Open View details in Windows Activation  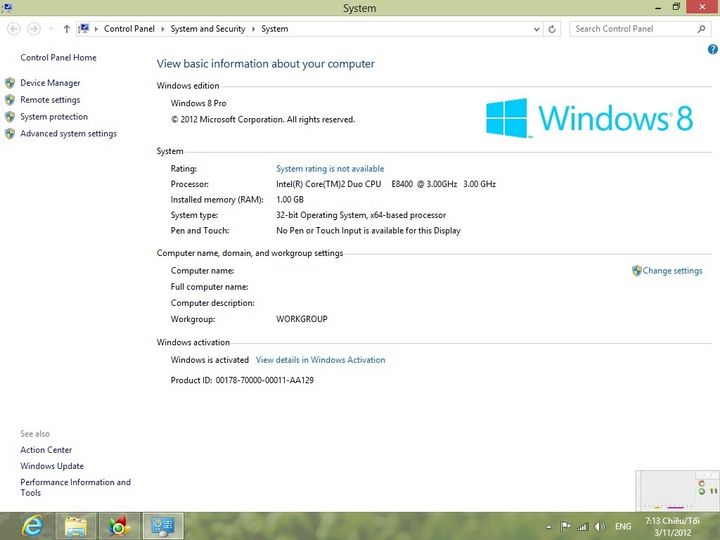(x=321, y=360)
